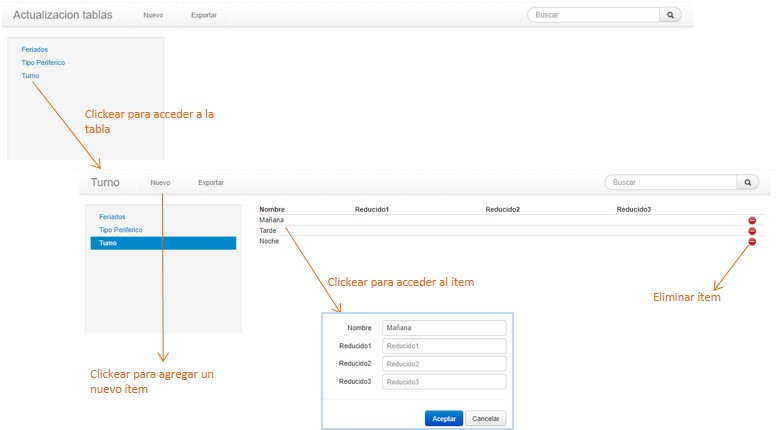Click the magnifier search icon in the Turno bar
The width and height of the screenshot is (776, 430).
(748, 183)
